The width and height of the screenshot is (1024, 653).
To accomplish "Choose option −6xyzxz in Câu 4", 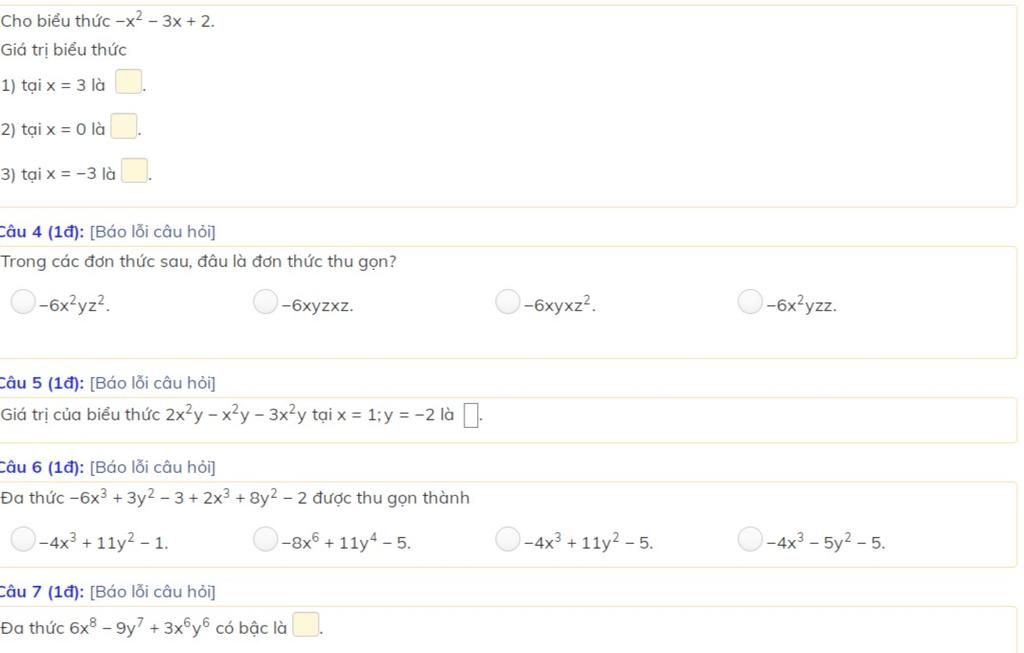I will (x=265, y=302).
